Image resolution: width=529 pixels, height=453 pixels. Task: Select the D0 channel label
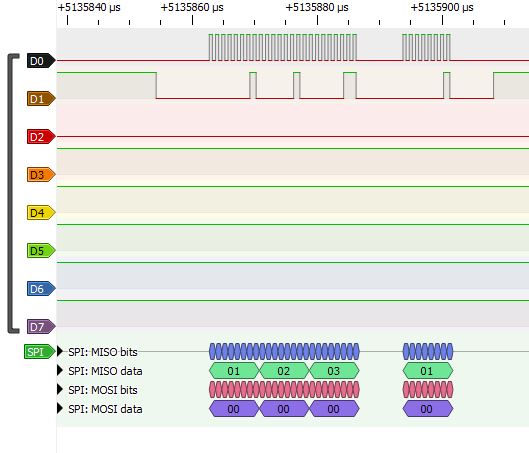pos(41,61)
